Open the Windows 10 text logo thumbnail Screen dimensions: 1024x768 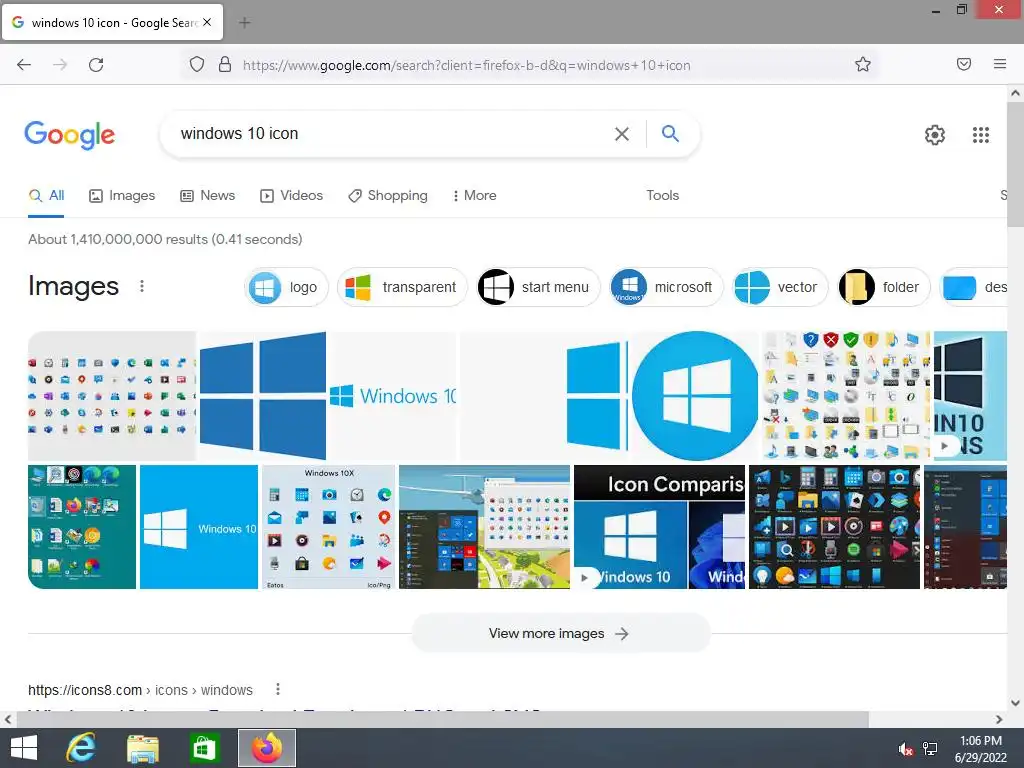coord(392,396)
